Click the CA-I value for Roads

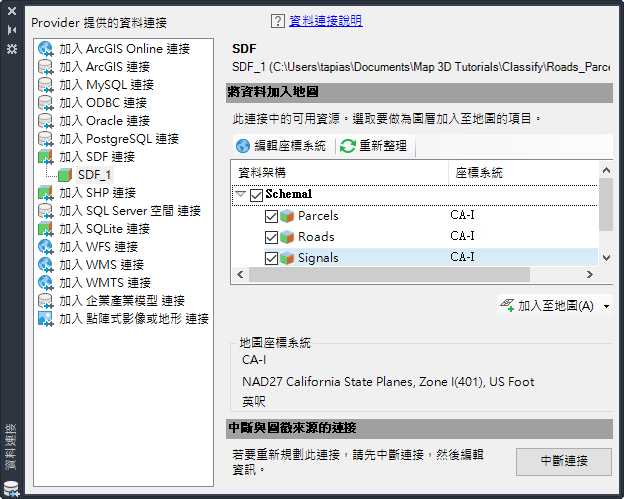pyautogui.click(x=462, y=236)
